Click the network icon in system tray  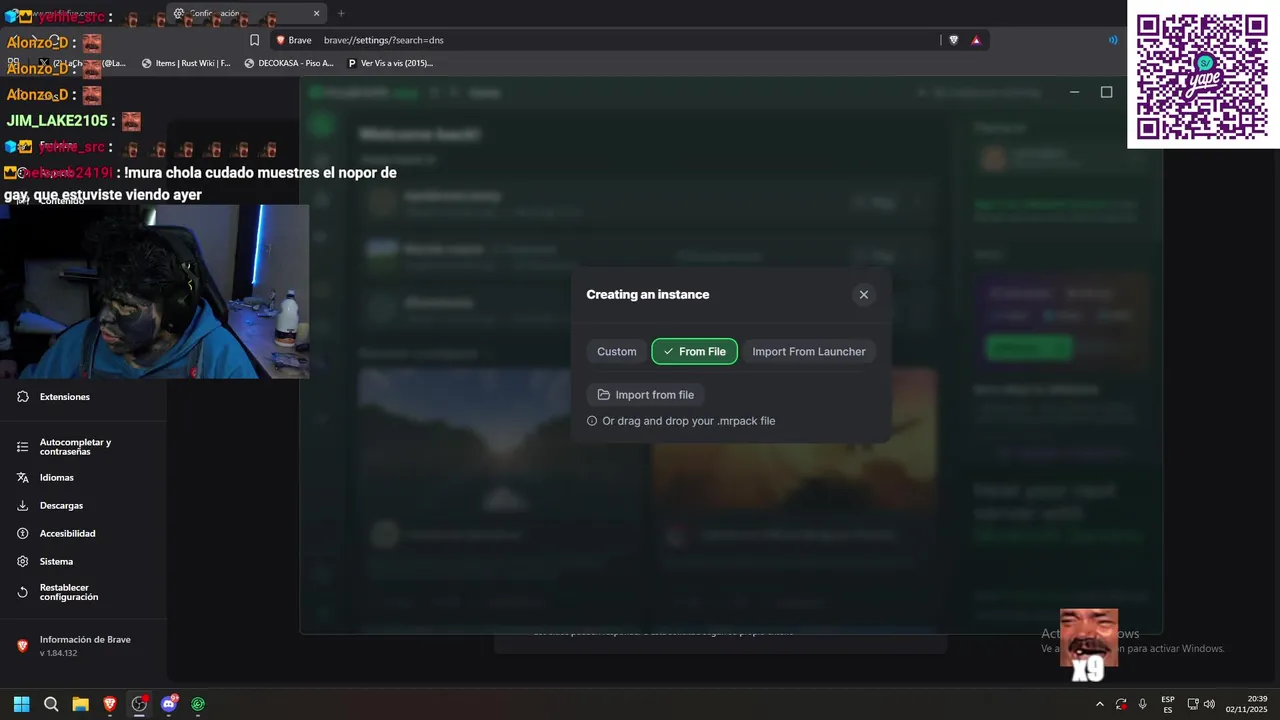1193,704
